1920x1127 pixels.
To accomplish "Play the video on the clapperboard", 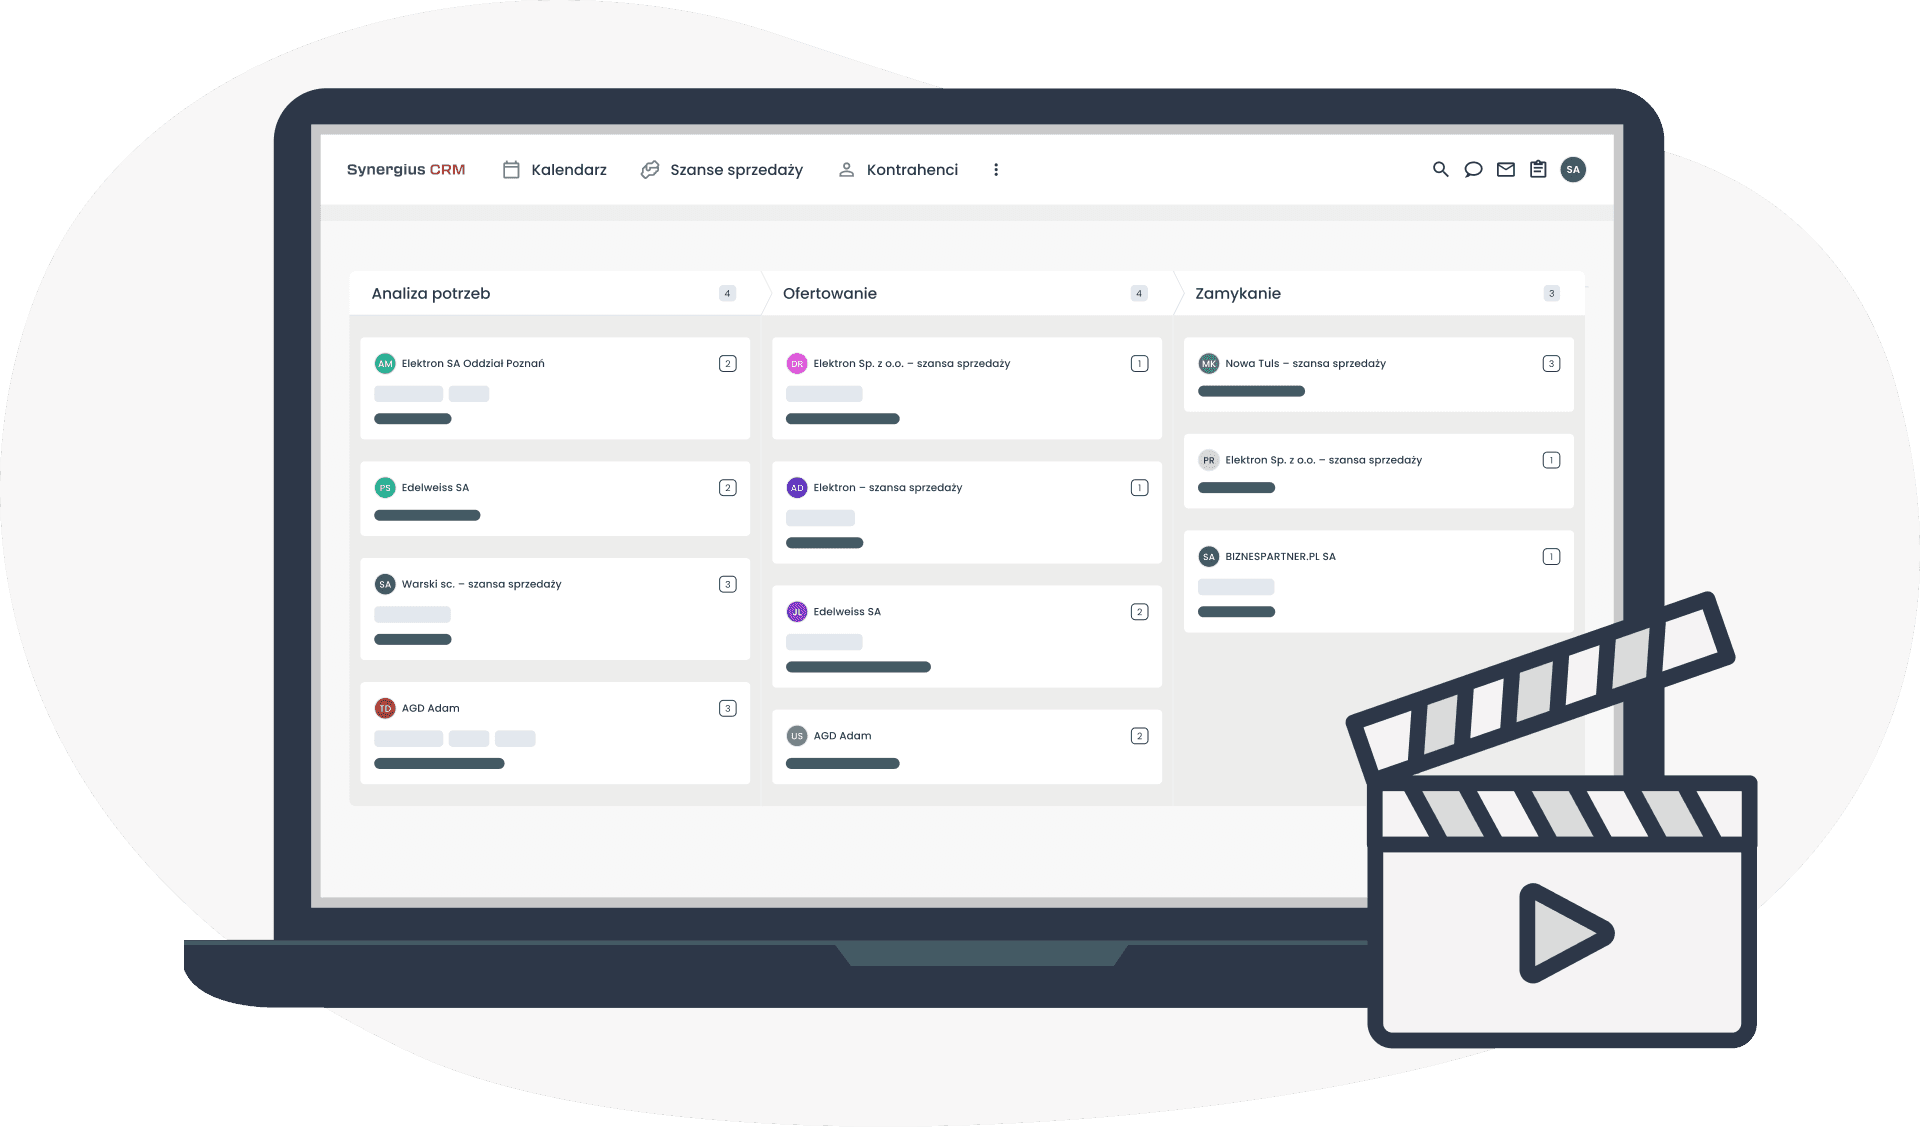I will pyautogui.click(x=1565, y=933).
